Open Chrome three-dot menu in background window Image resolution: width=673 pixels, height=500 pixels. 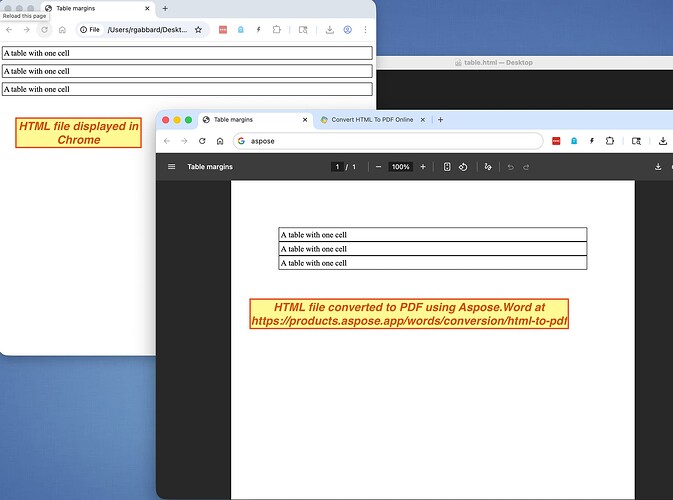365,30
